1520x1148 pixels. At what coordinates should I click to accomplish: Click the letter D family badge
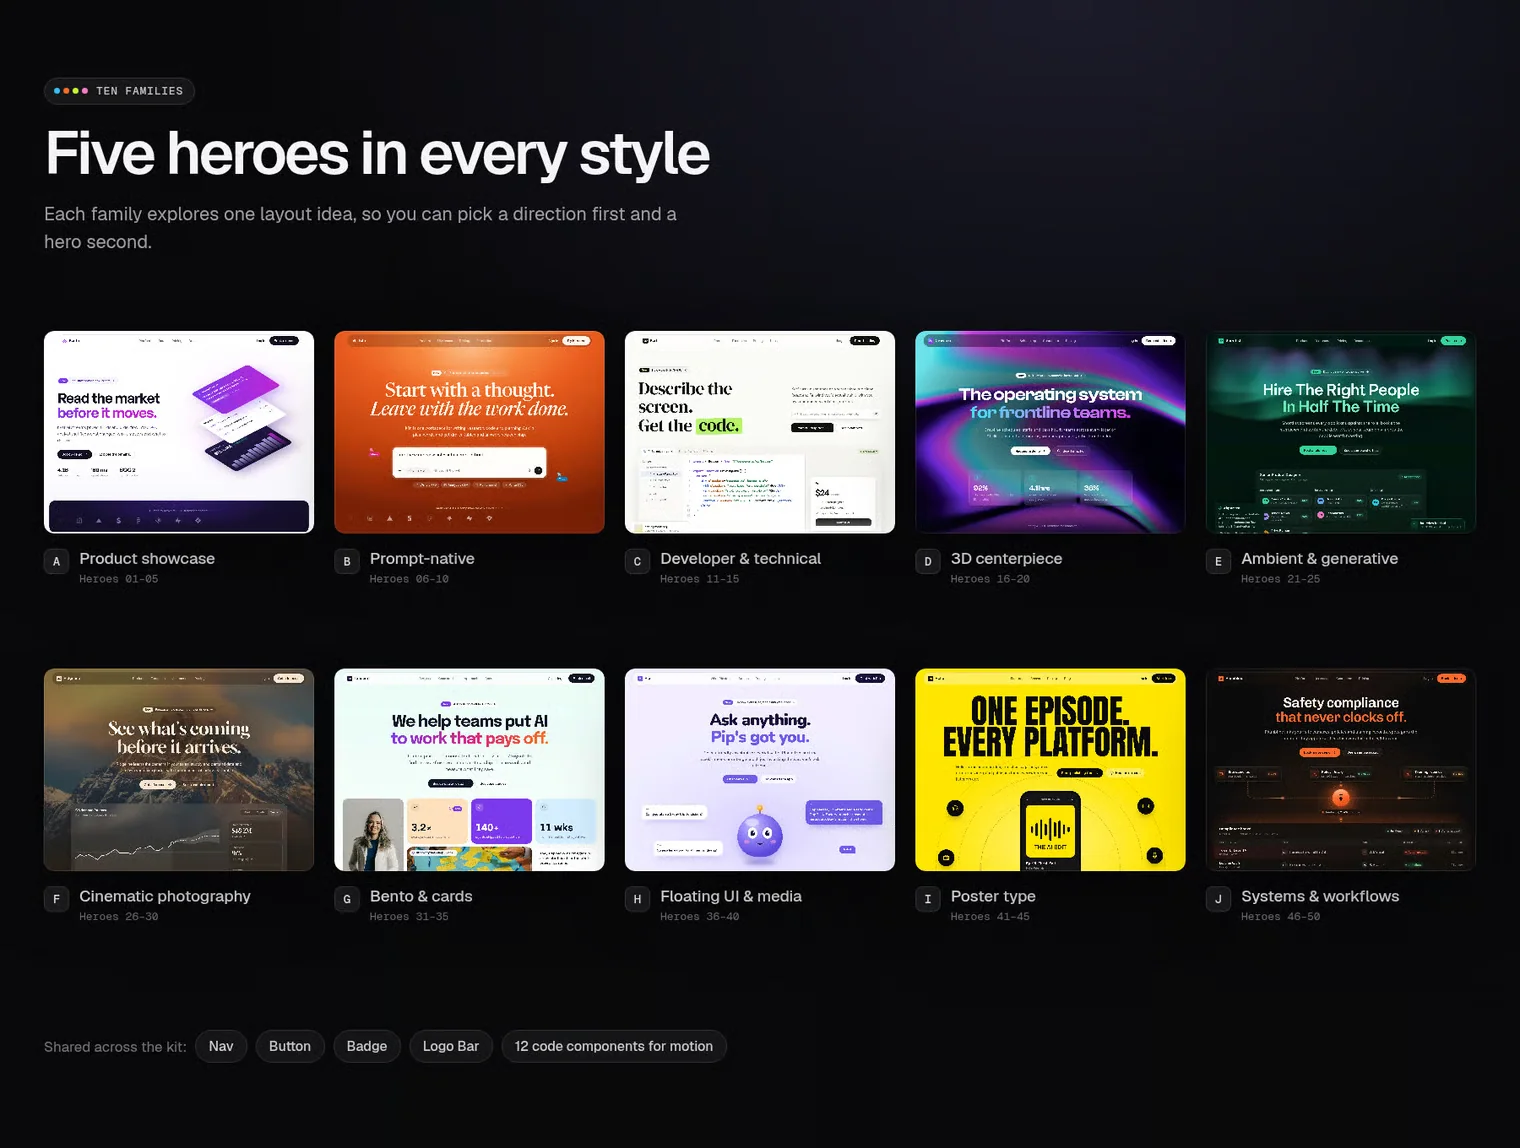click(x=928, y=562)
